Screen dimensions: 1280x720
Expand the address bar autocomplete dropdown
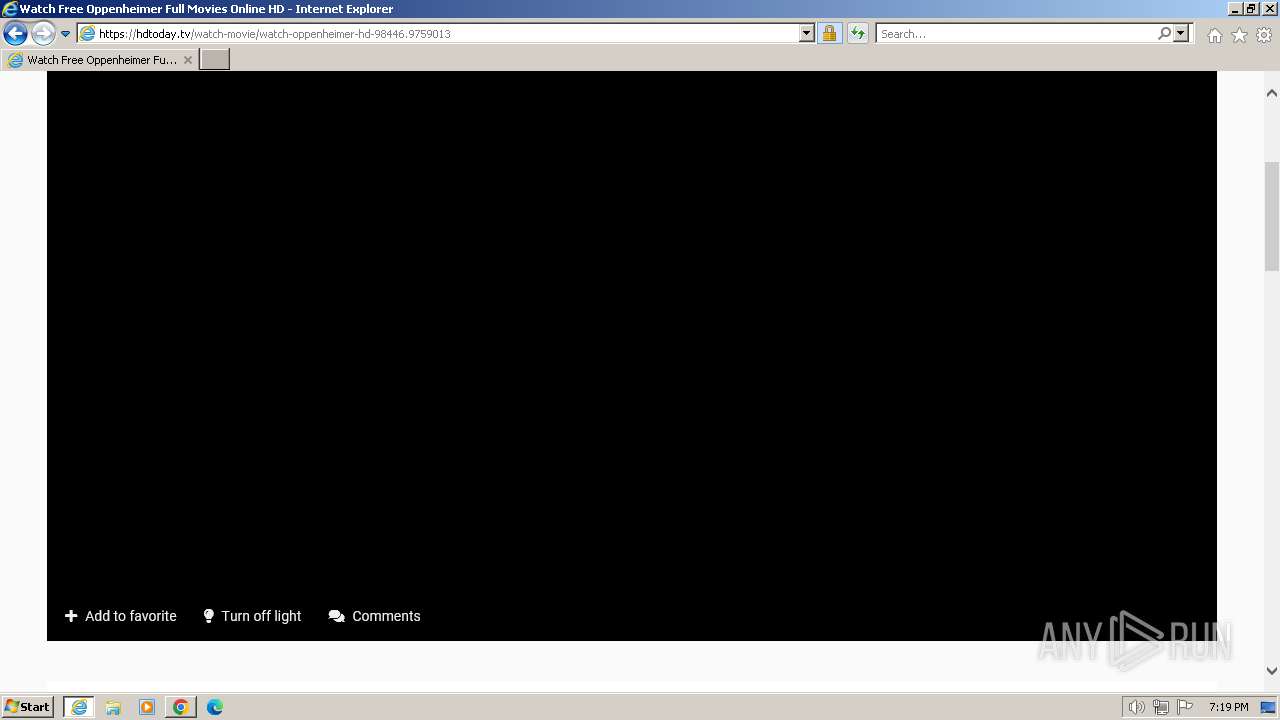pyautogui.click(x=807, y=34)
